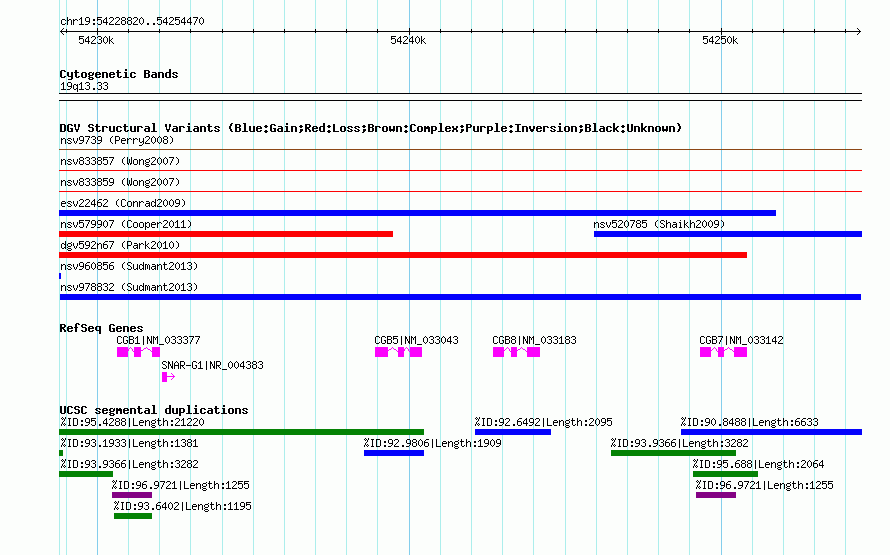Click the nsv520785 (Shaikh2009) variant label
The width and height of the screenshot is (890, 555).
click(x=659, y=224)
